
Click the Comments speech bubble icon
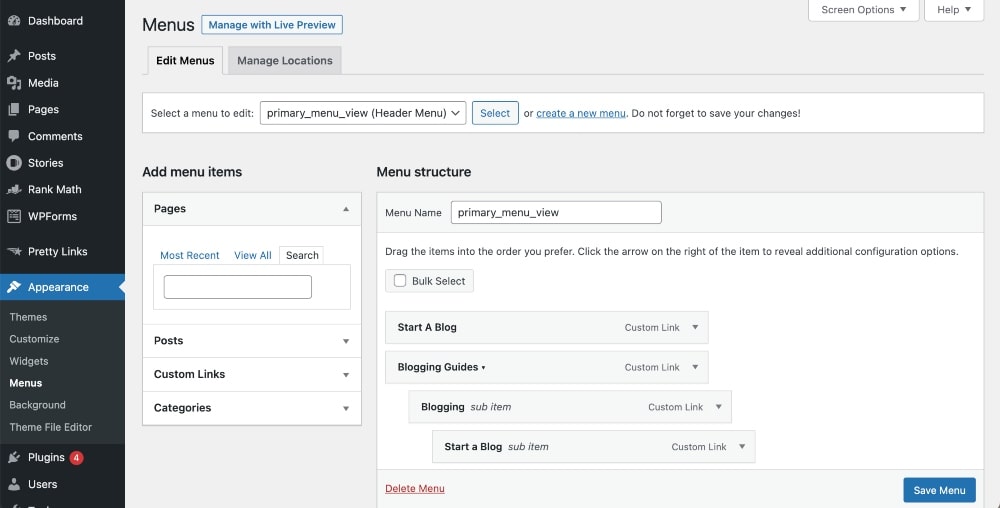pos(14,136)
